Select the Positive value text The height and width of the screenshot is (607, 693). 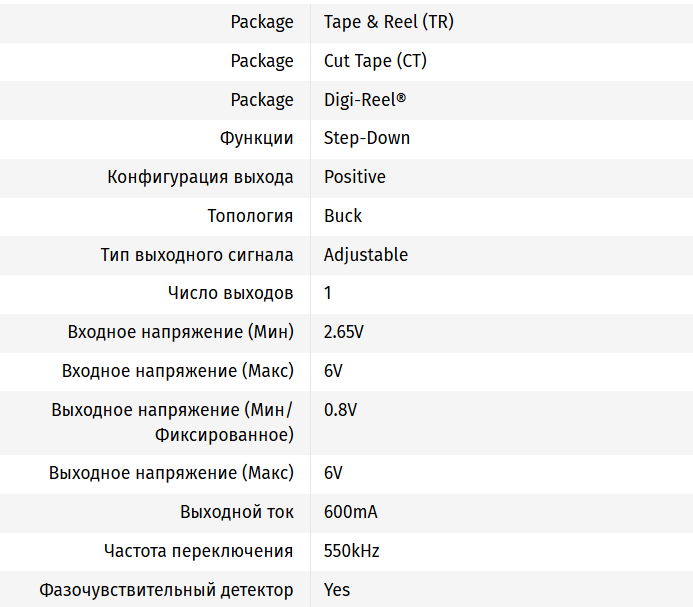(x=354, y=177)
